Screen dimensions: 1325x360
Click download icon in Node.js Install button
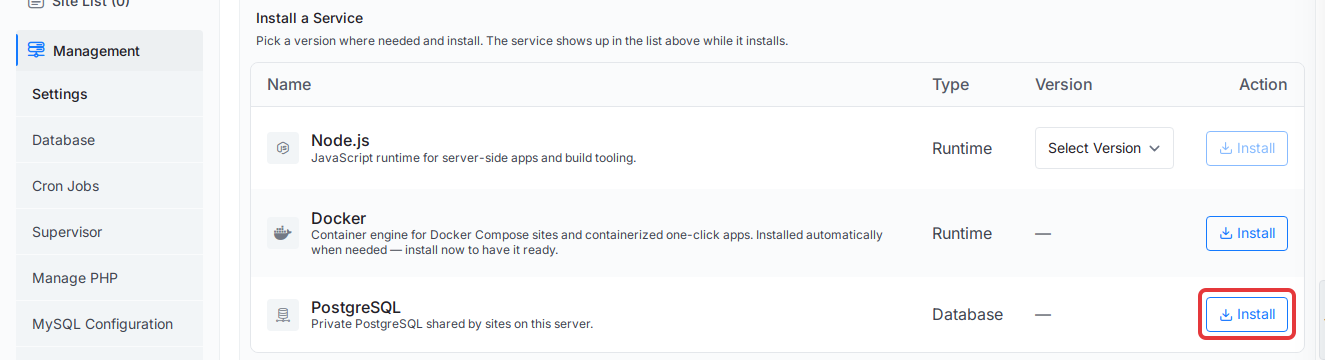click(x=1226, y=148)
